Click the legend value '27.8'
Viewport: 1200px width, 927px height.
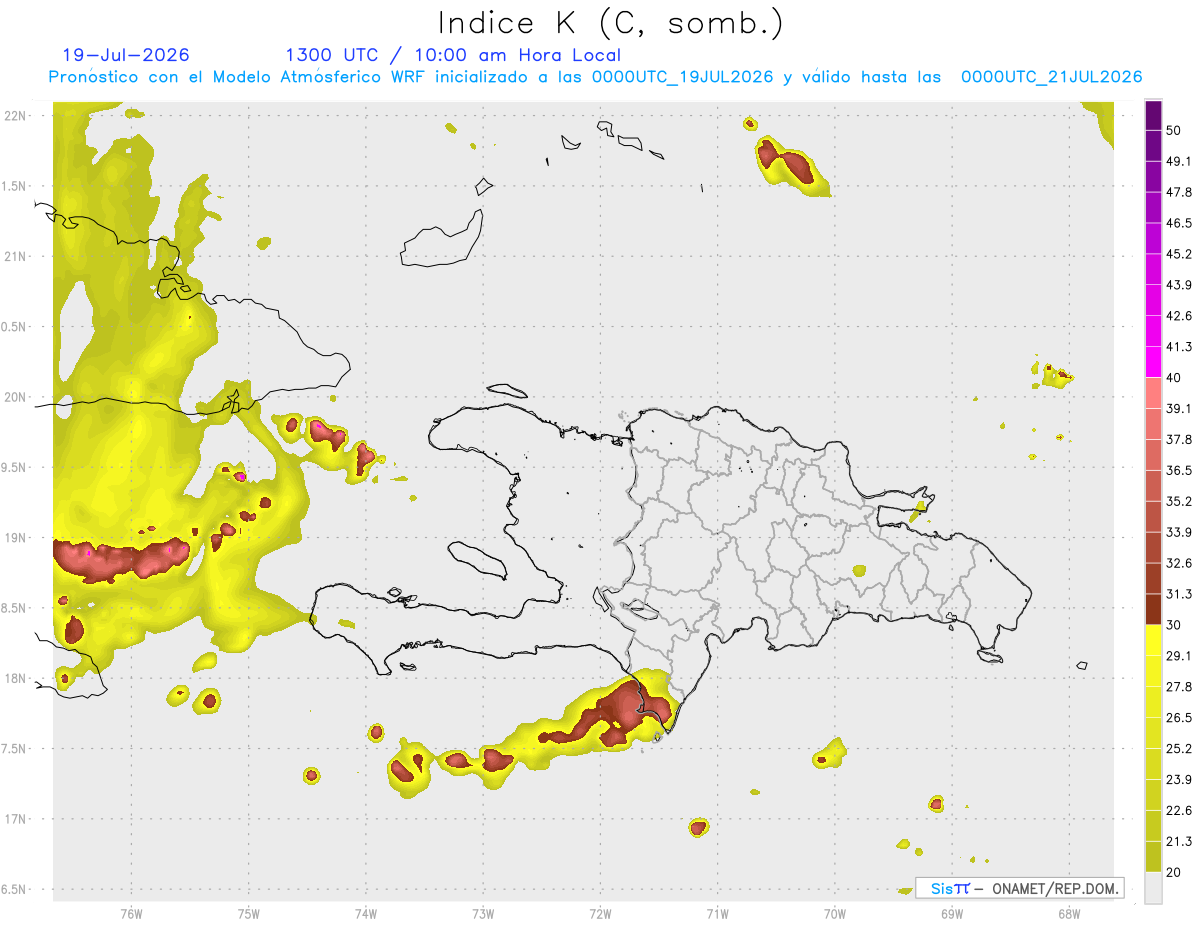[x=1179, y=687]
